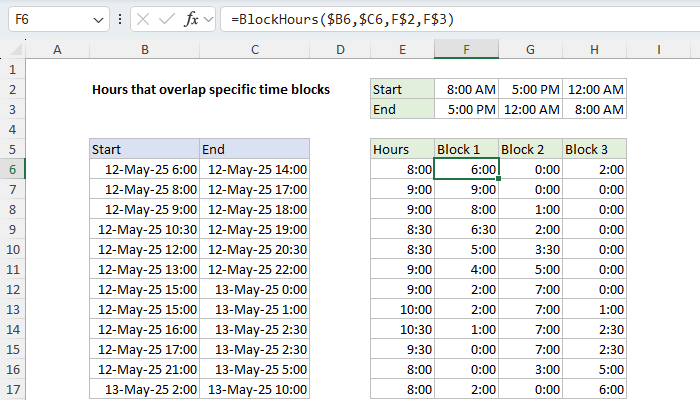Select column B header
The image size is (700, 400).
point(145,49)
